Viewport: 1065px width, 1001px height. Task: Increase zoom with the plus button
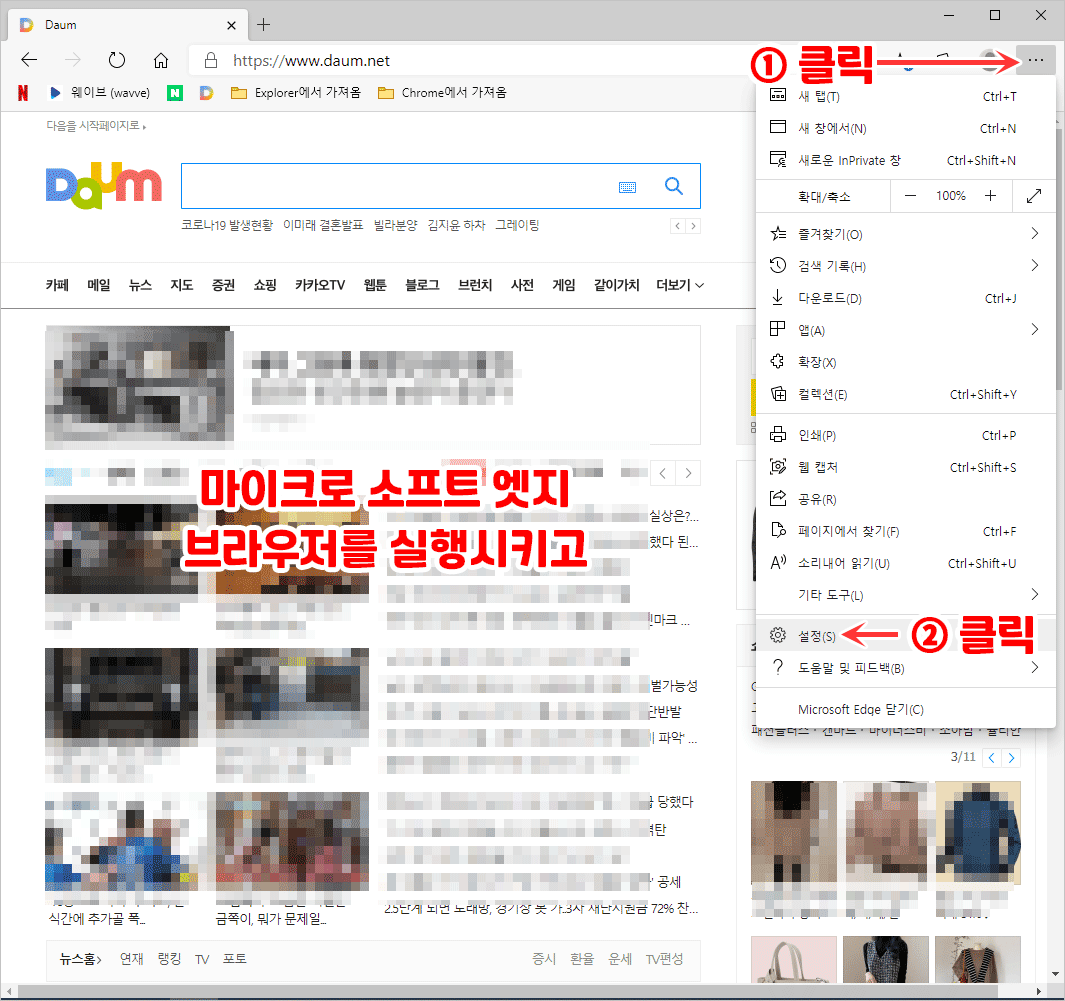click(990, 196)
